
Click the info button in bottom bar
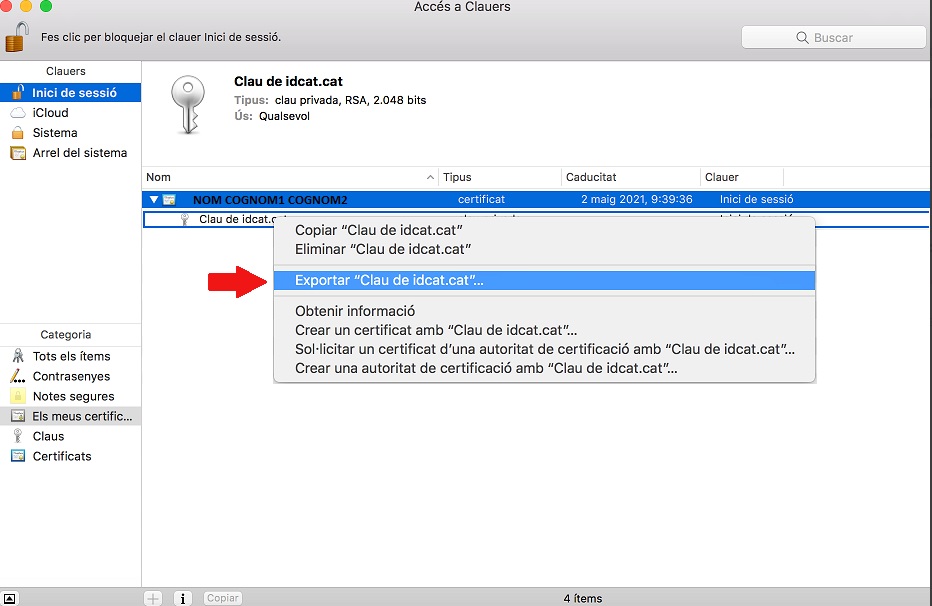(183, 598)
